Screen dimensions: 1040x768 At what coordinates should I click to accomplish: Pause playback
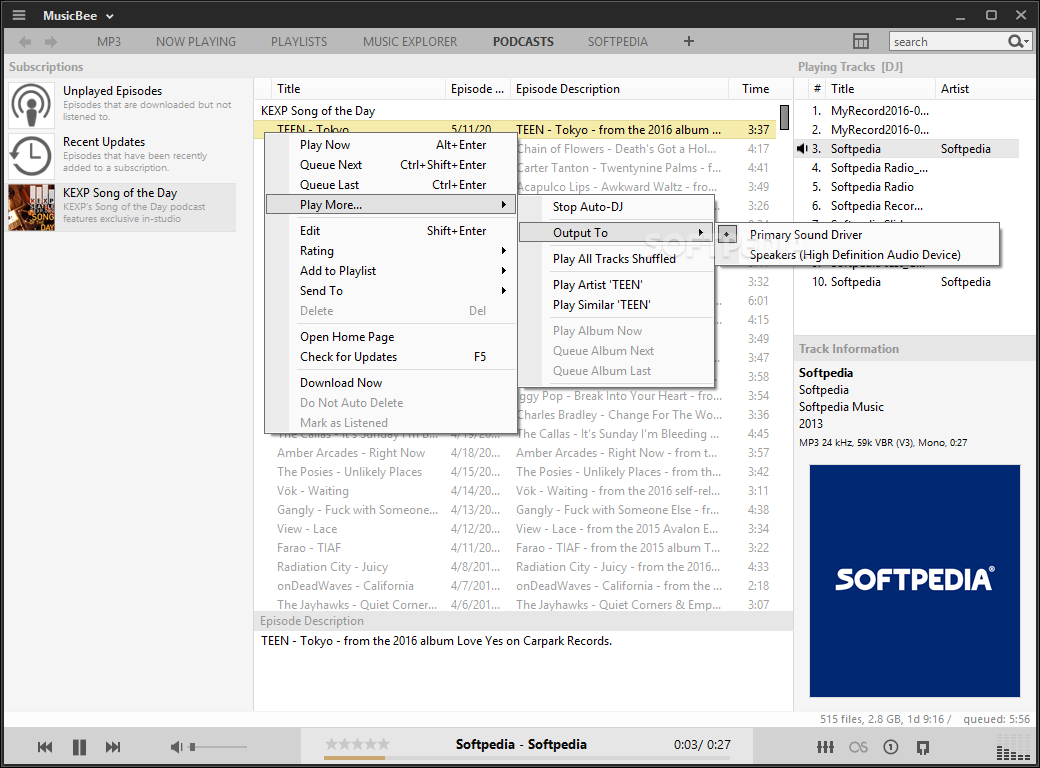79,747
